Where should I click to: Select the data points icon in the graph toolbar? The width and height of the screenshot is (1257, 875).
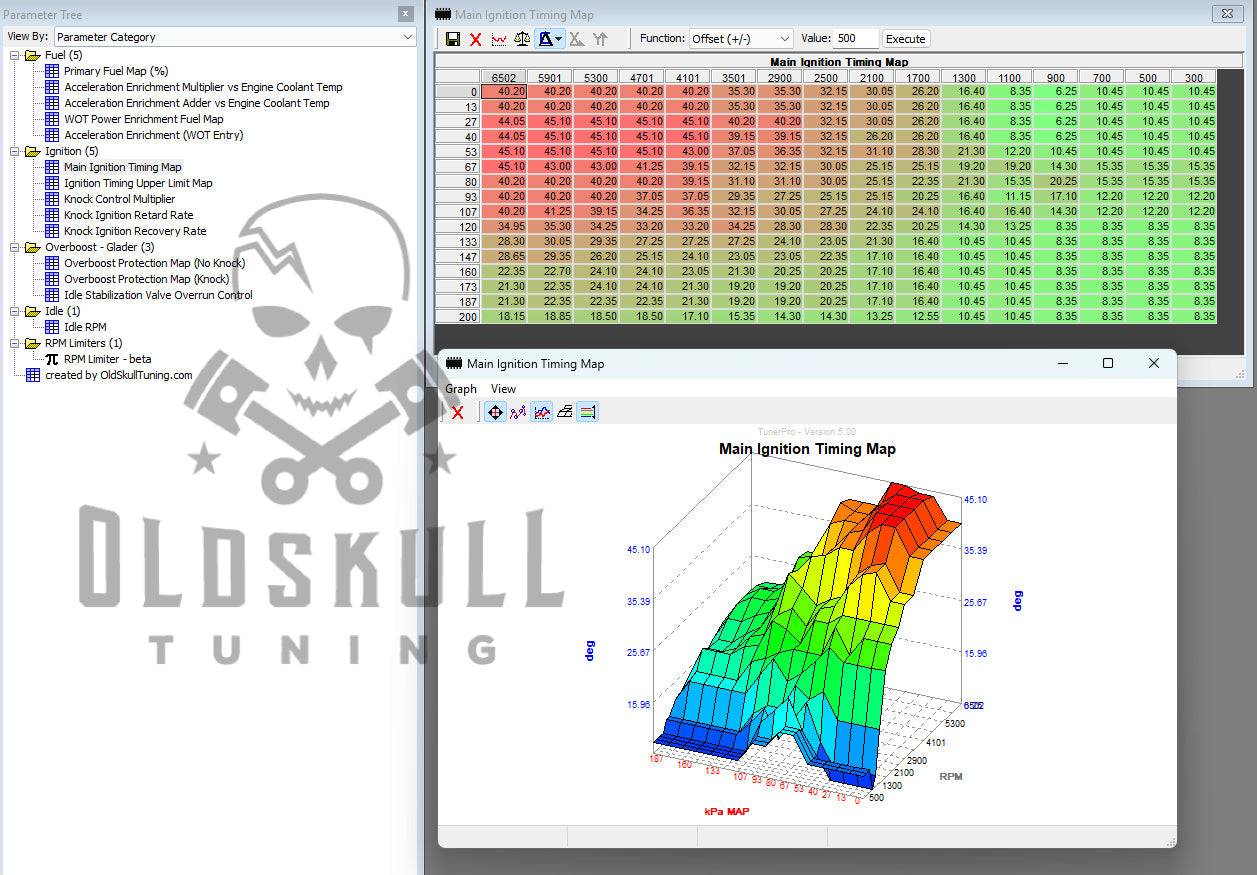518,412
